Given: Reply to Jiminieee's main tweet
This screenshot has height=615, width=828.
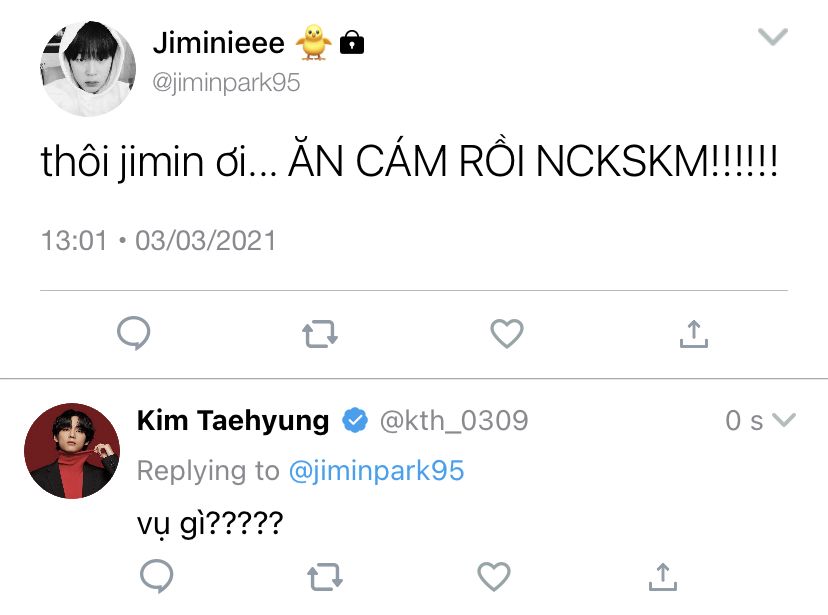Looking at the screenshot, I should pos(134,334).
